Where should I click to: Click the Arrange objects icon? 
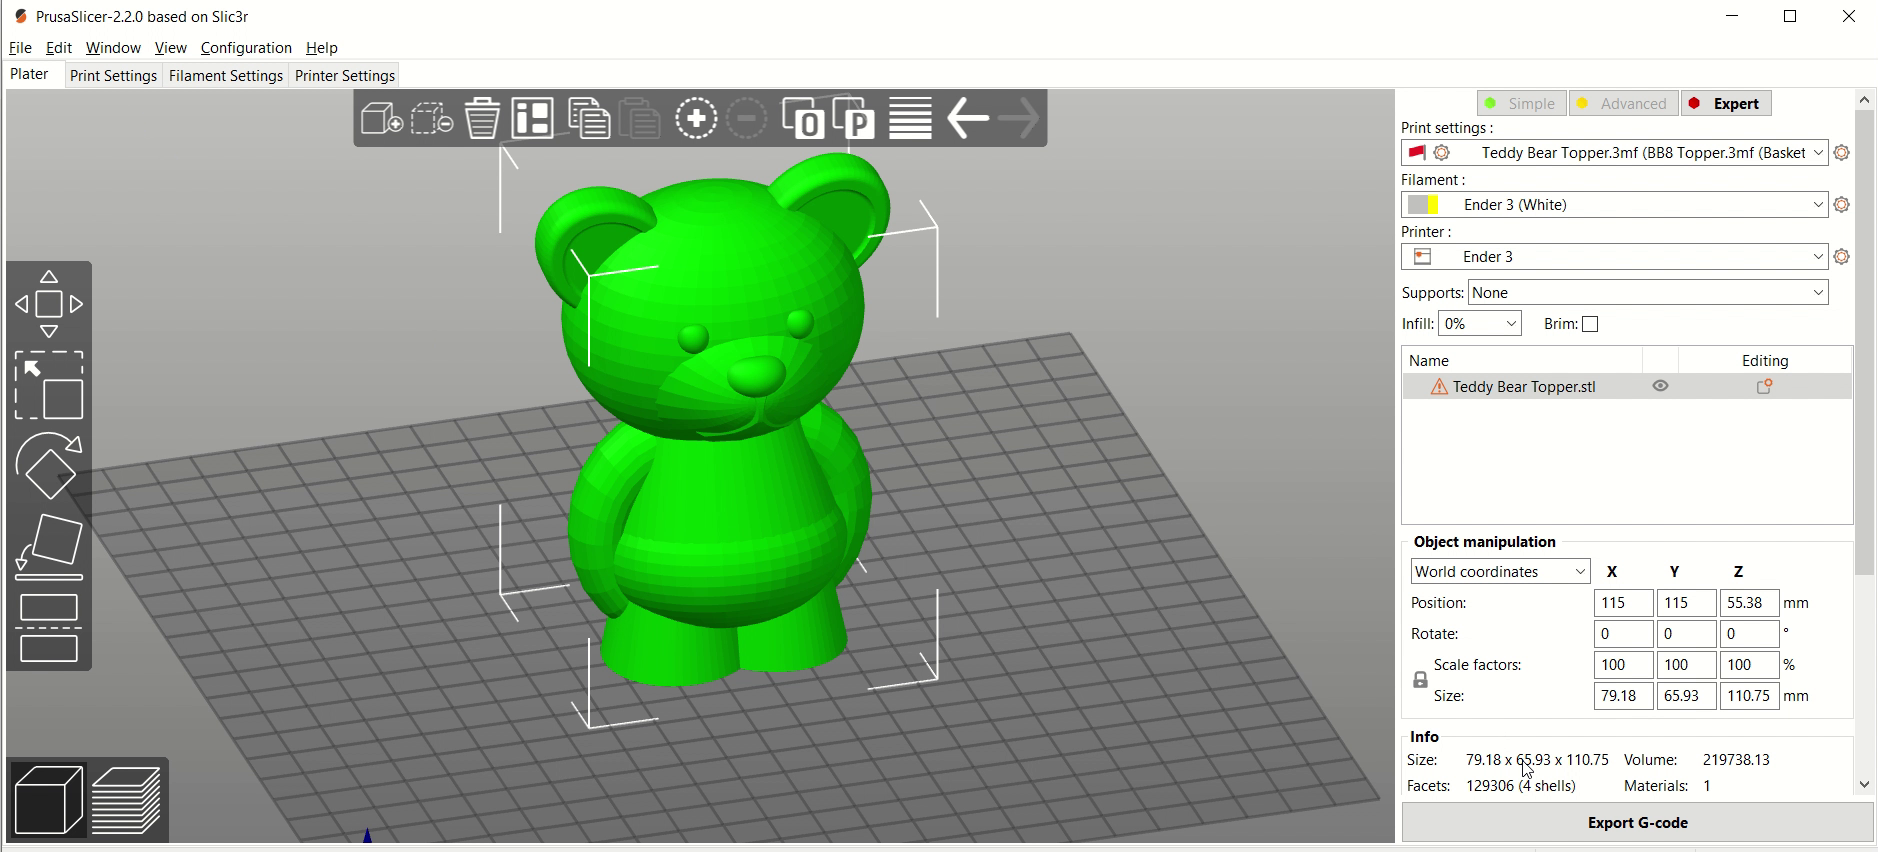coord(533,118)
